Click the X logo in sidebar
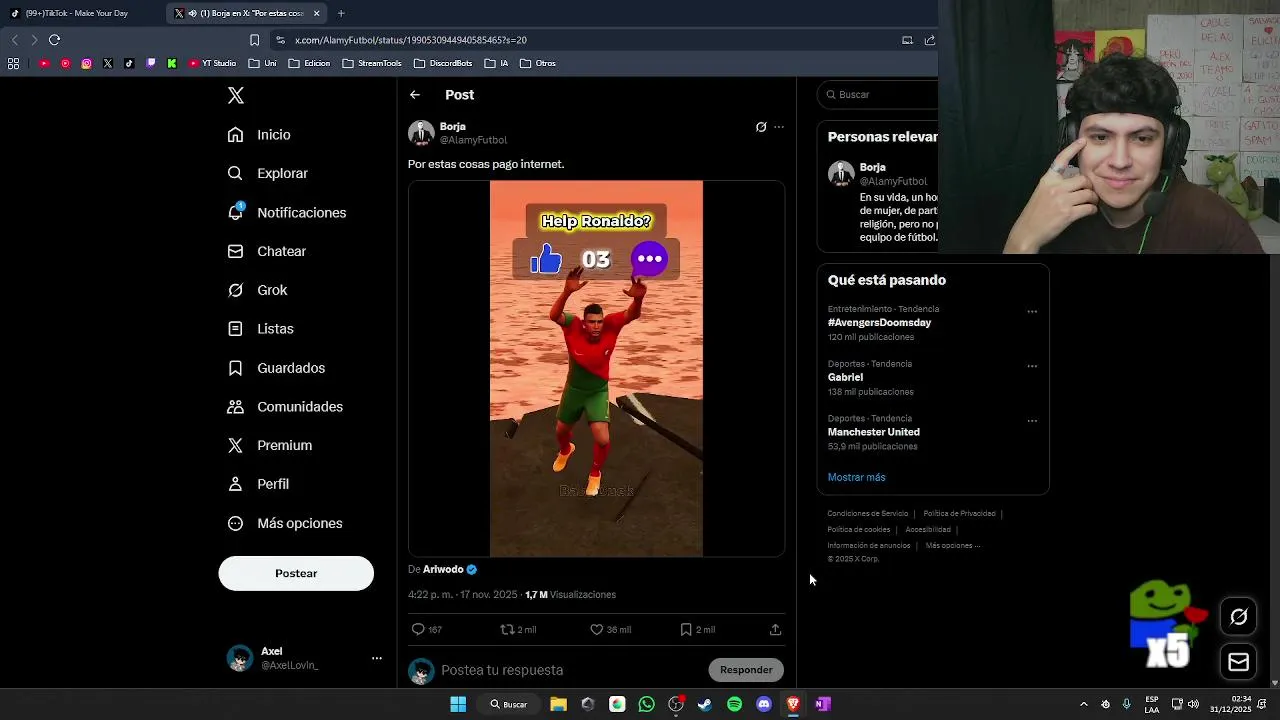Image resolution: width=1280 pixels, height=720 pixels. click(x=236, y=96)
